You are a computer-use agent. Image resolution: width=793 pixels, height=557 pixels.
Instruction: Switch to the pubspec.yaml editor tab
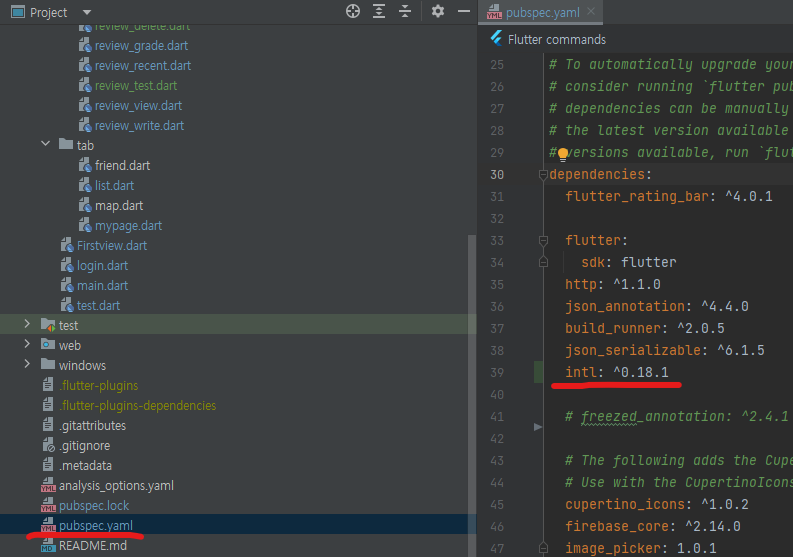pos(542,12)
